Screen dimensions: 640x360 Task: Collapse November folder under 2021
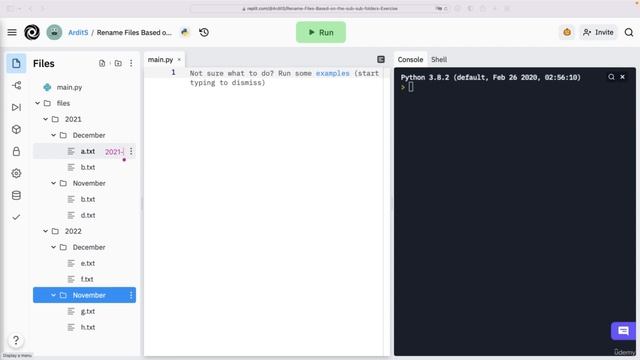(53, 183)
